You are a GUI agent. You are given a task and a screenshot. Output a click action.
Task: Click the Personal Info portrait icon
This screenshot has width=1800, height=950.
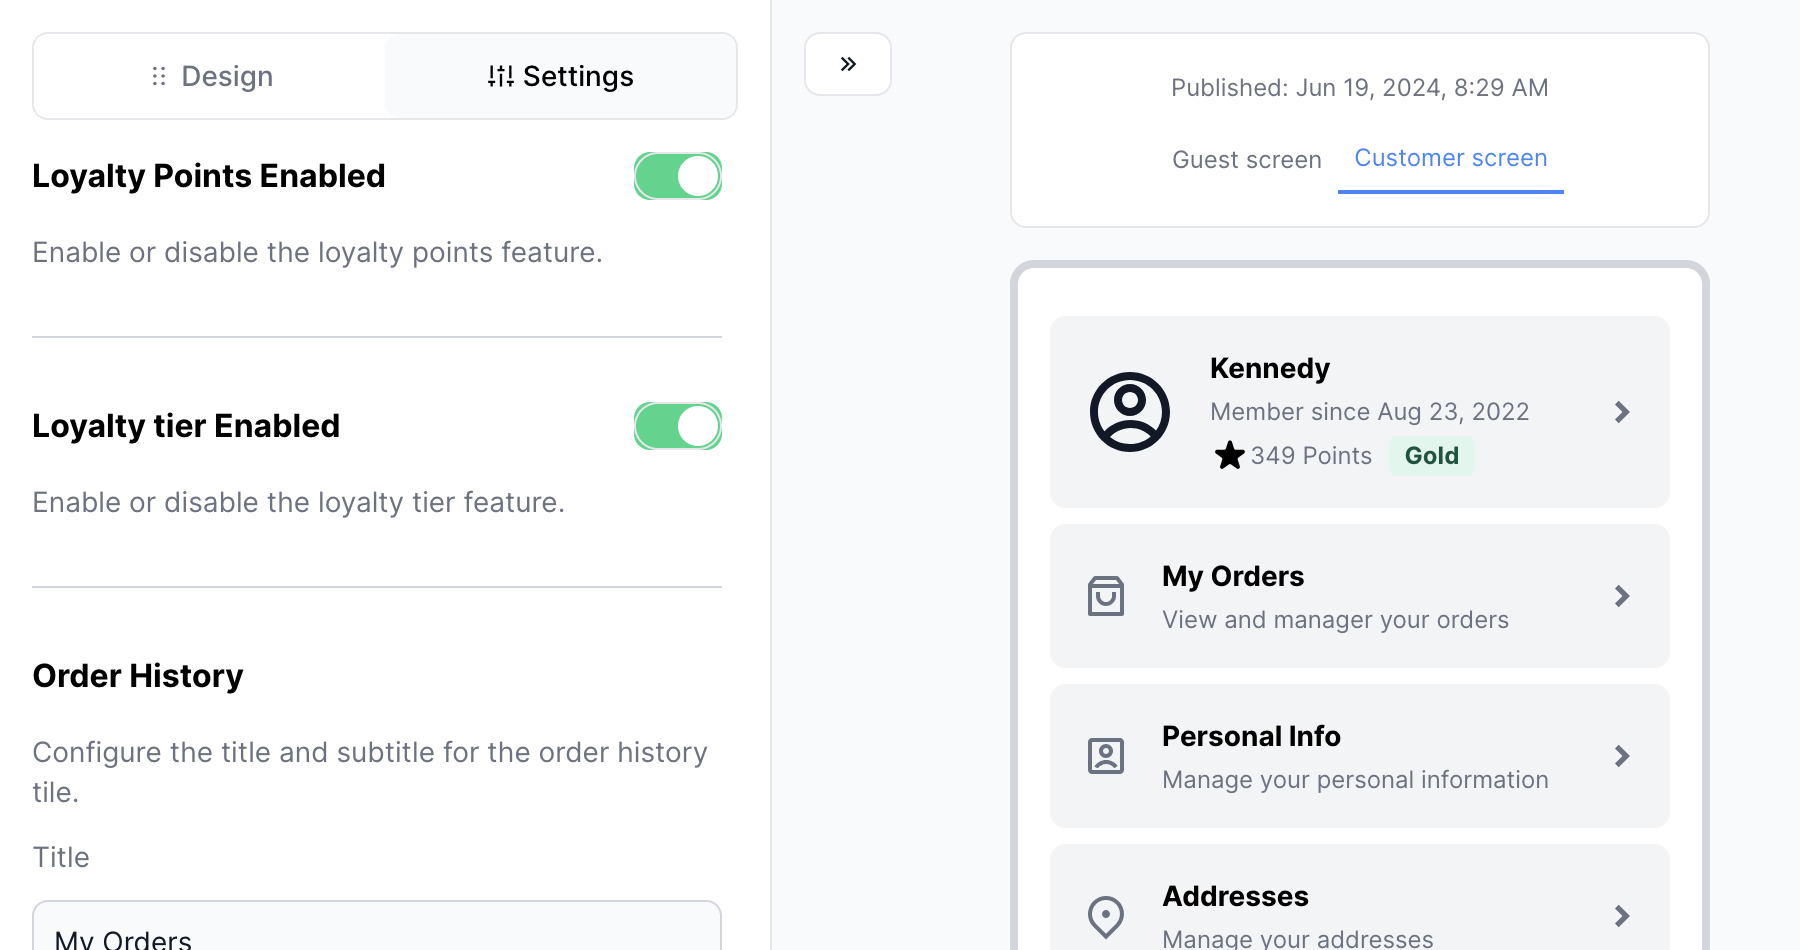point(1105,756)
